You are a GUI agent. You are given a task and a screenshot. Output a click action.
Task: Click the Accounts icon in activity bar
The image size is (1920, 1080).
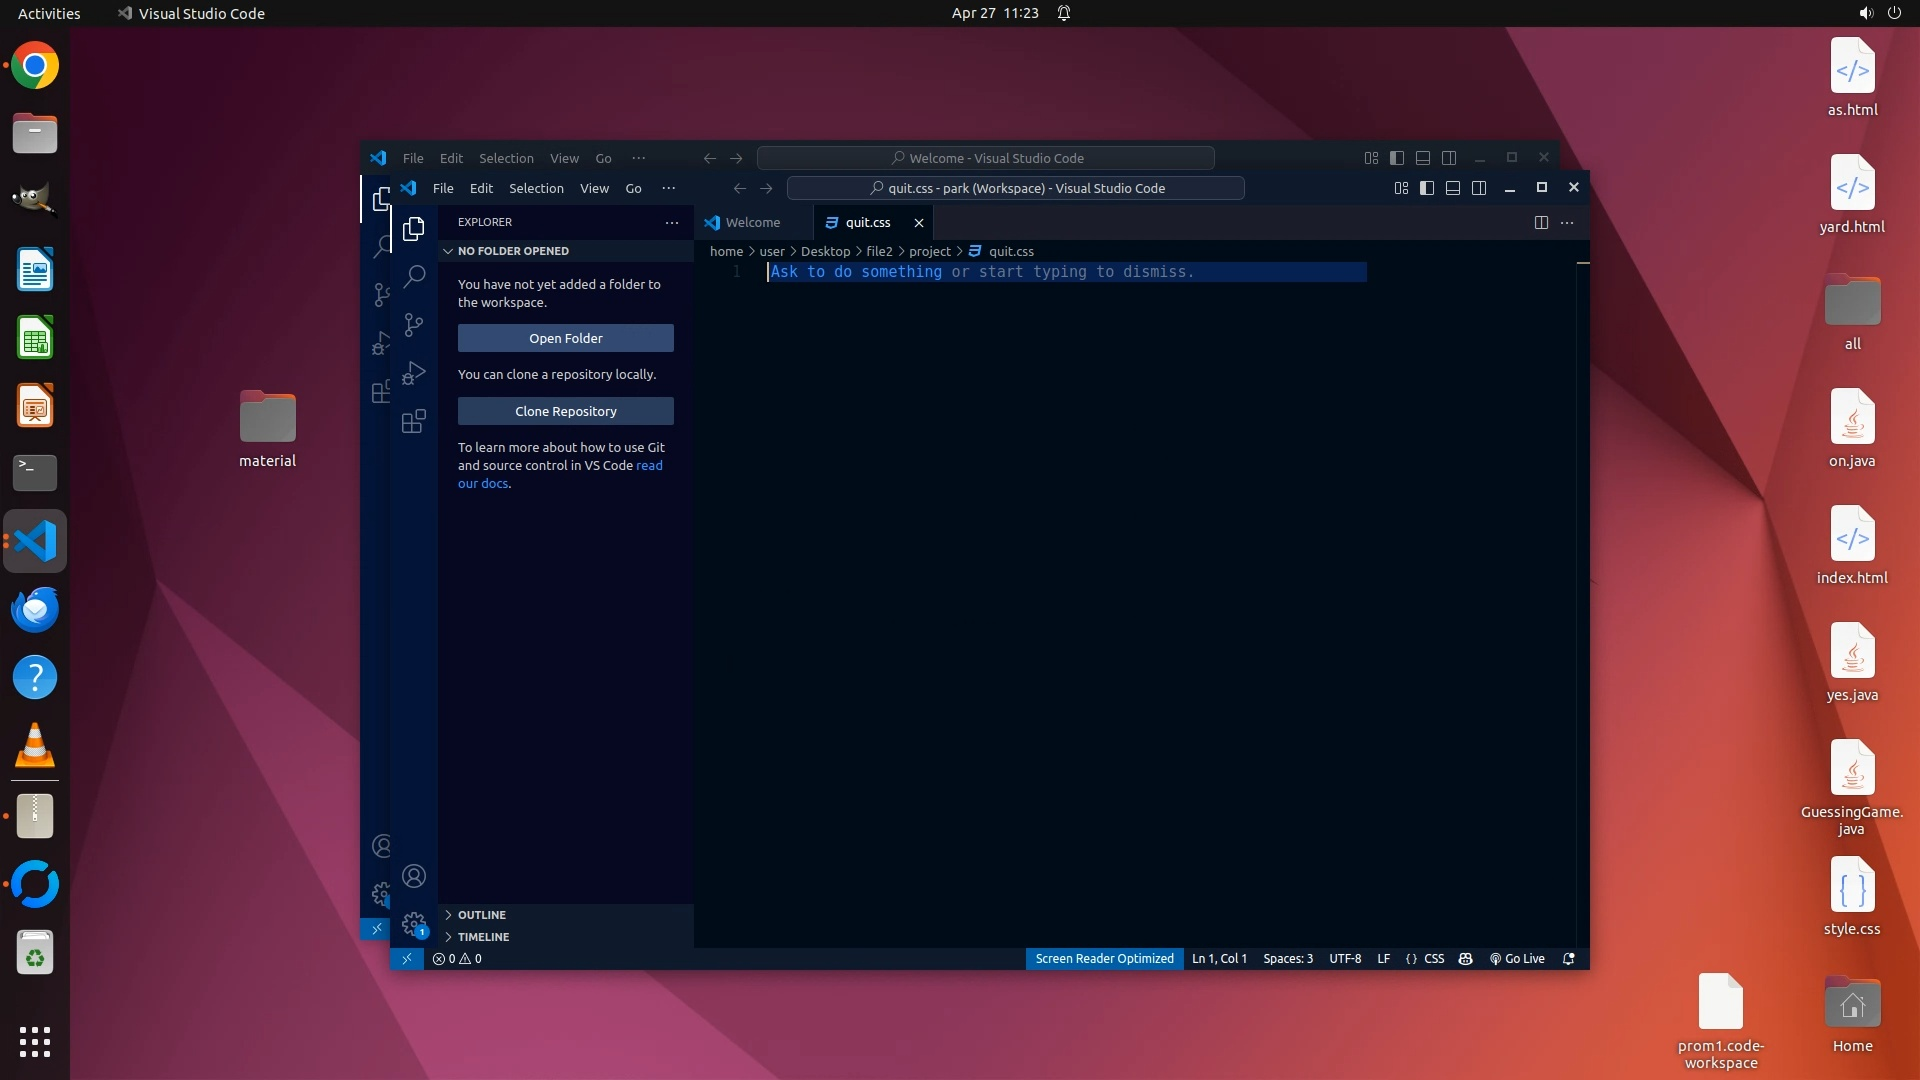pyautogui.click(x=414, y=877)
